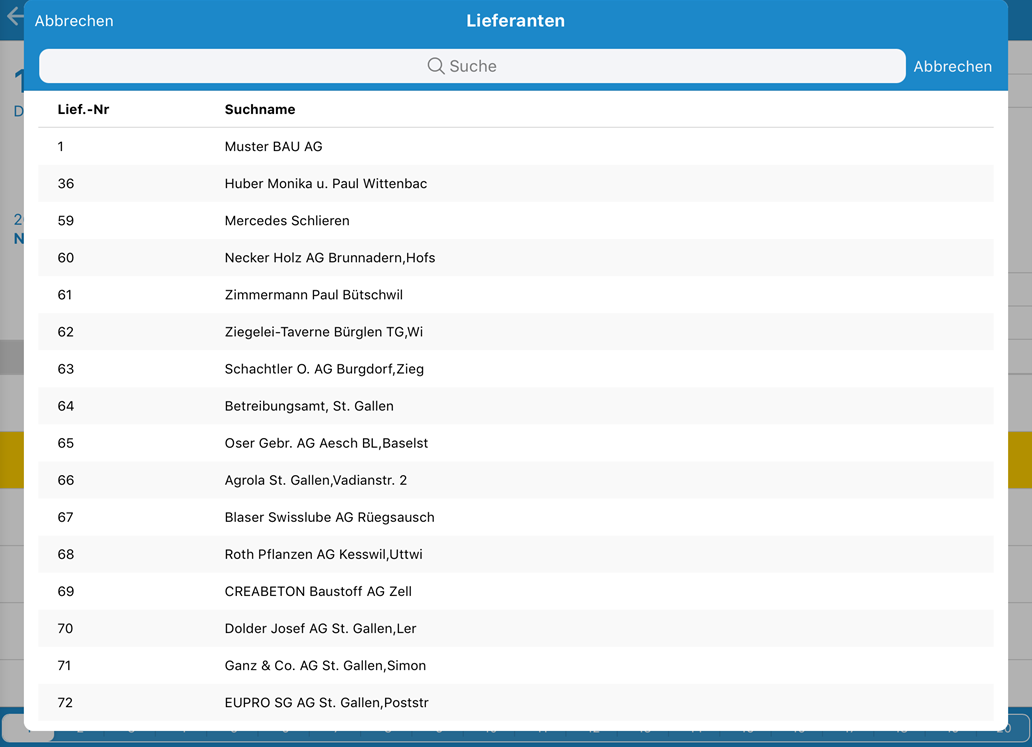Screen dimensions: 1032x747
Task: Select Huber Monika u. Paul Wittenbac
Action: 515,184
